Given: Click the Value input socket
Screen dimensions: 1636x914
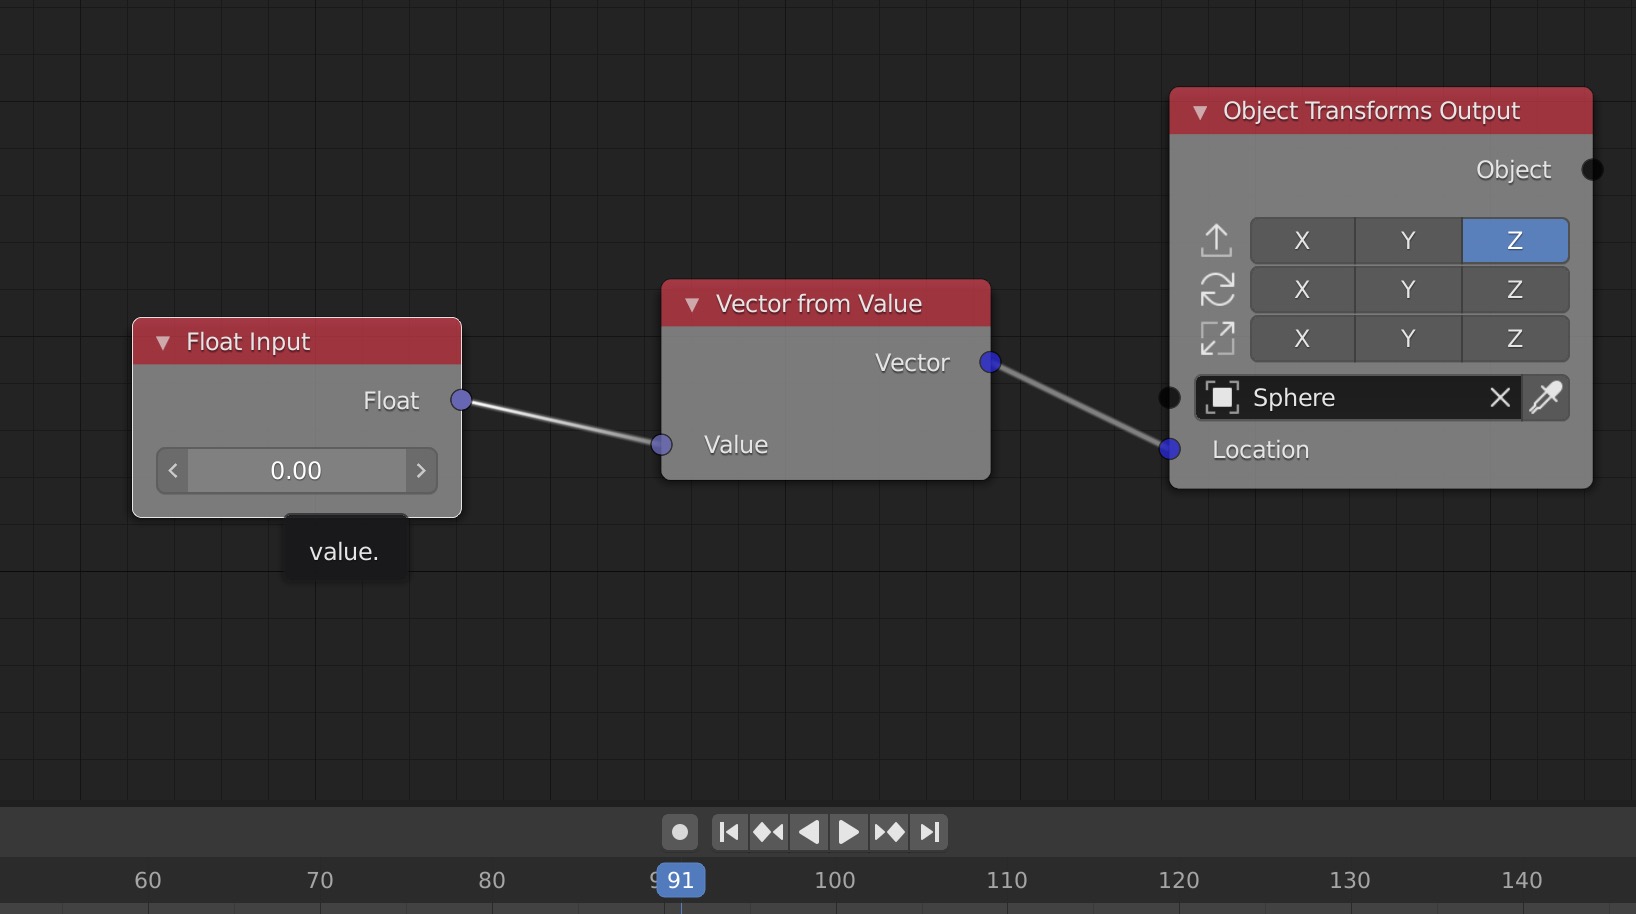Looking at the screenshot, I should [662, 445].
